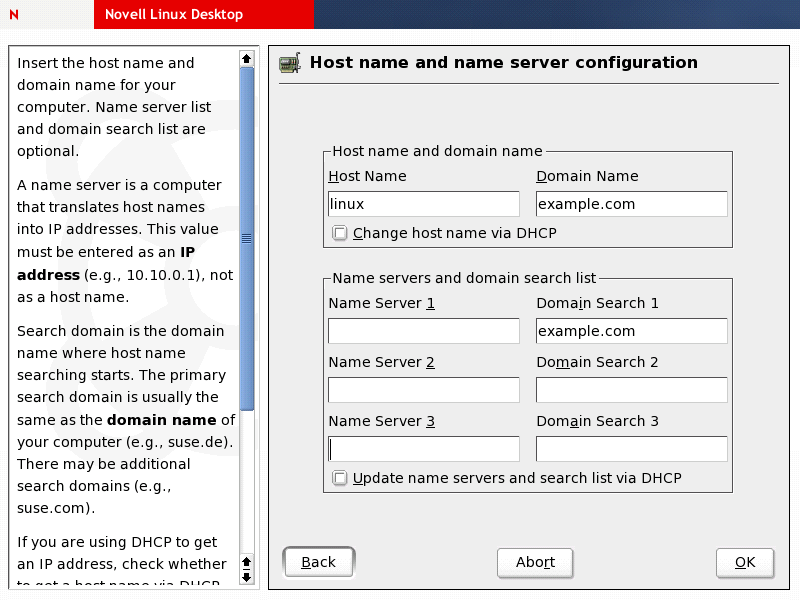Click the Name Server 3 label

382,421
